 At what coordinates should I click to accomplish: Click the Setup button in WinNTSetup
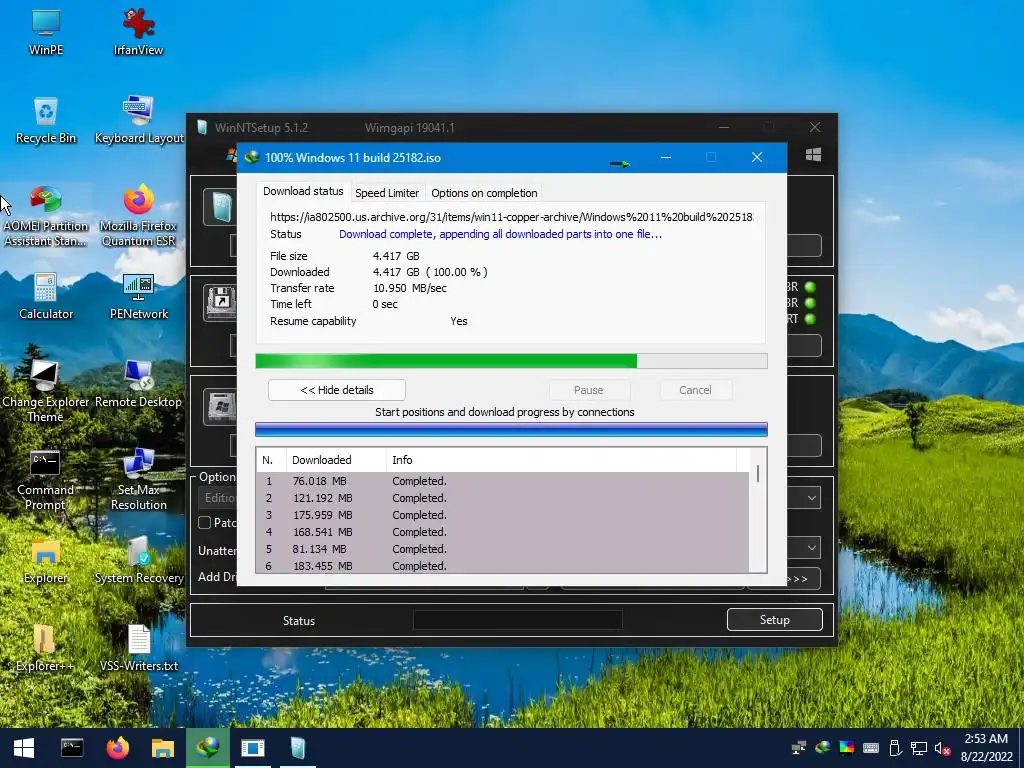pos(775,620)
